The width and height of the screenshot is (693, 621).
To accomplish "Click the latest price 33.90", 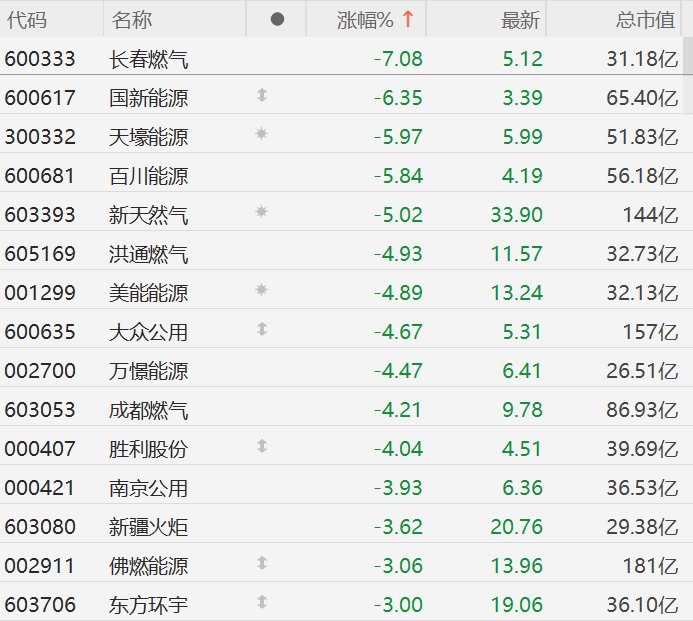I will (517, 215).
